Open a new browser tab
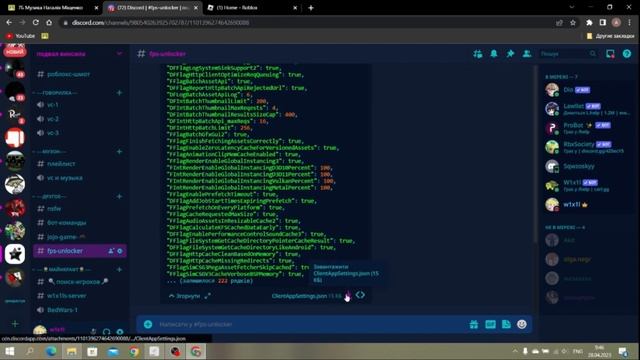The image size is (640, 360). pos(311,7)
